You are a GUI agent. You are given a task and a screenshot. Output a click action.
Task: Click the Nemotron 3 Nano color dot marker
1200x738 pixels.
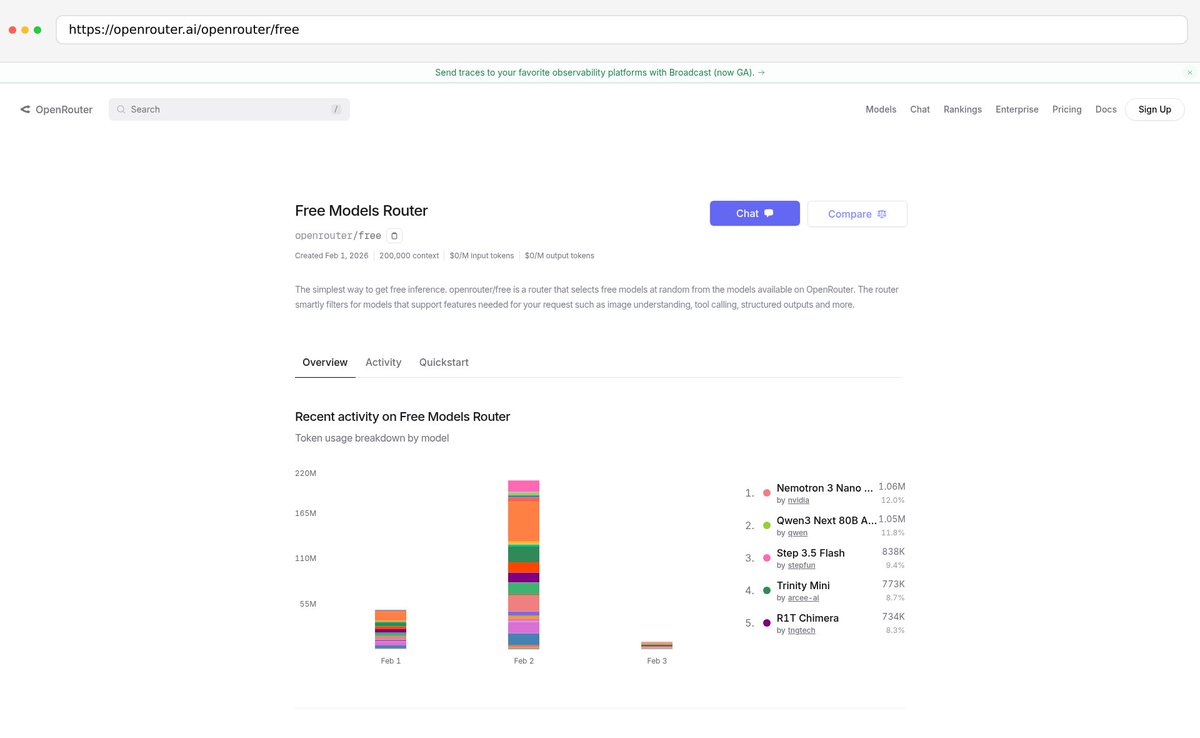point(766,492)
